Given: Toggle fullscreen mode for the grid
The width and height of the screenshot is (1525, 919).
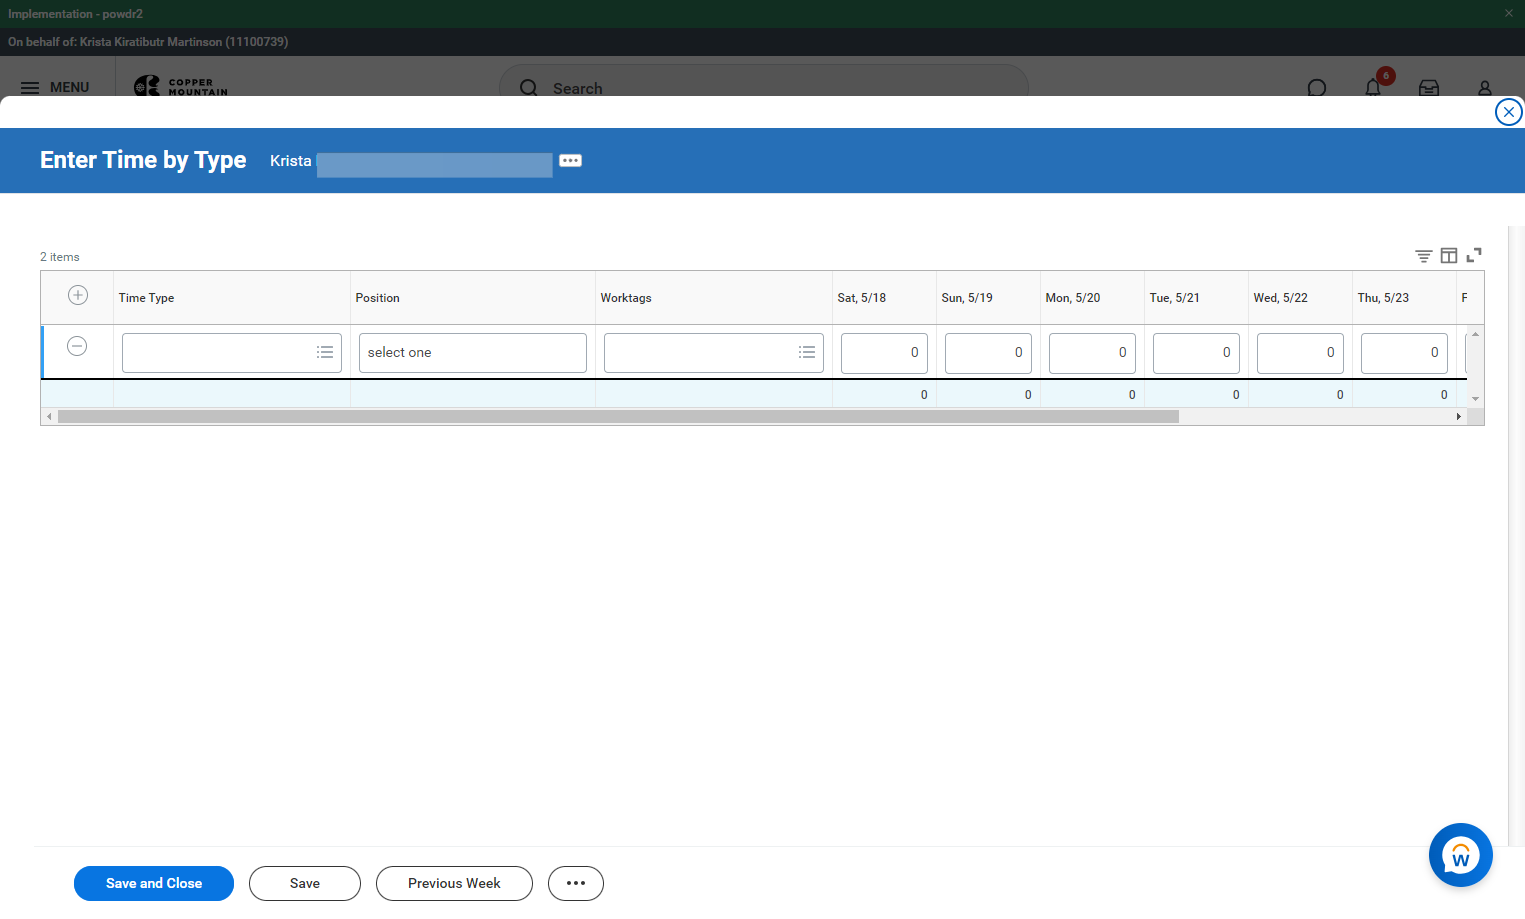Looking at the screenshot, I should (1474, 256).
